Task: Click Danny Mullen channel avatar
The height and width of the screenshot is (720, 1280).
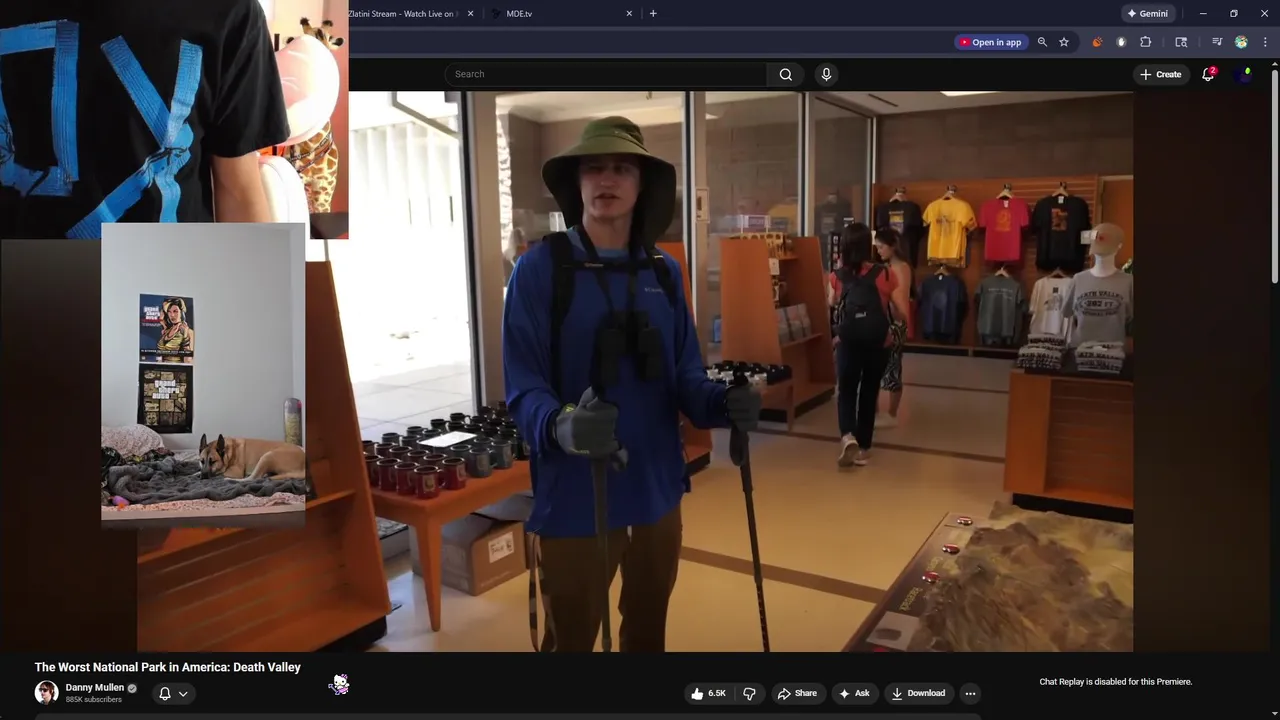Action: click(x=46, y=692)
